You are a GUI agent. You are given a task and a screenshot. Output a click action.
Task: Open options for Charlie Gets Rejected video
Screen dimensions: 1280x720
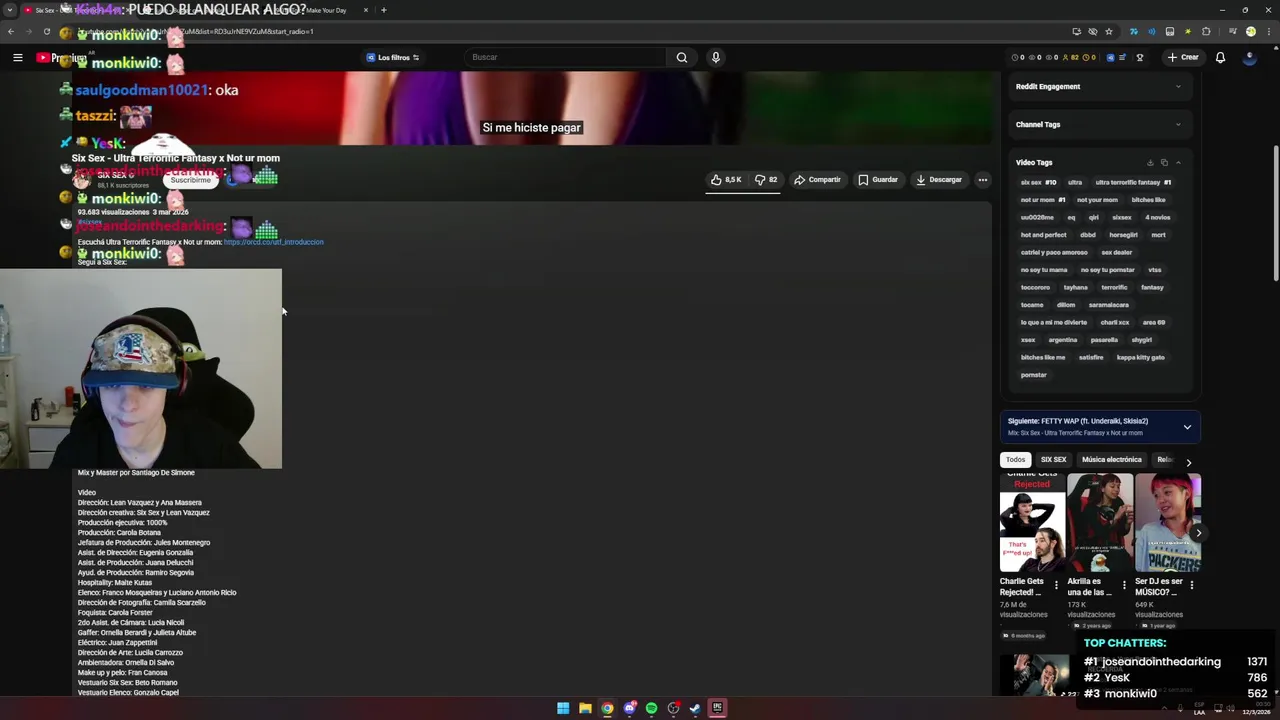[1056, 586]
